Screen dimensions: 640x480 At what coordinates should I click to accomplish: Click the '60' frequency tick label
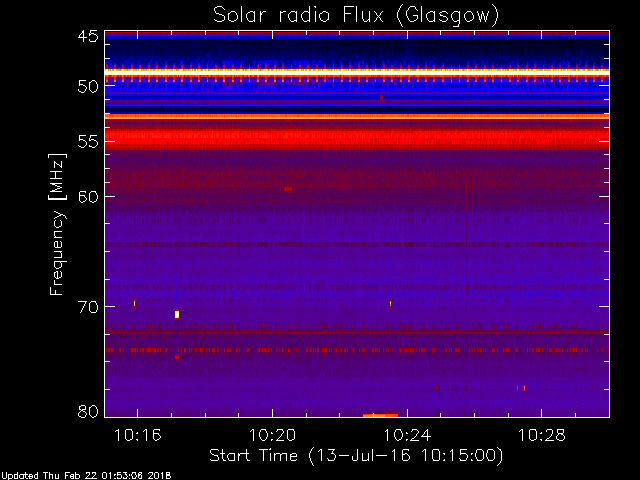88,196
